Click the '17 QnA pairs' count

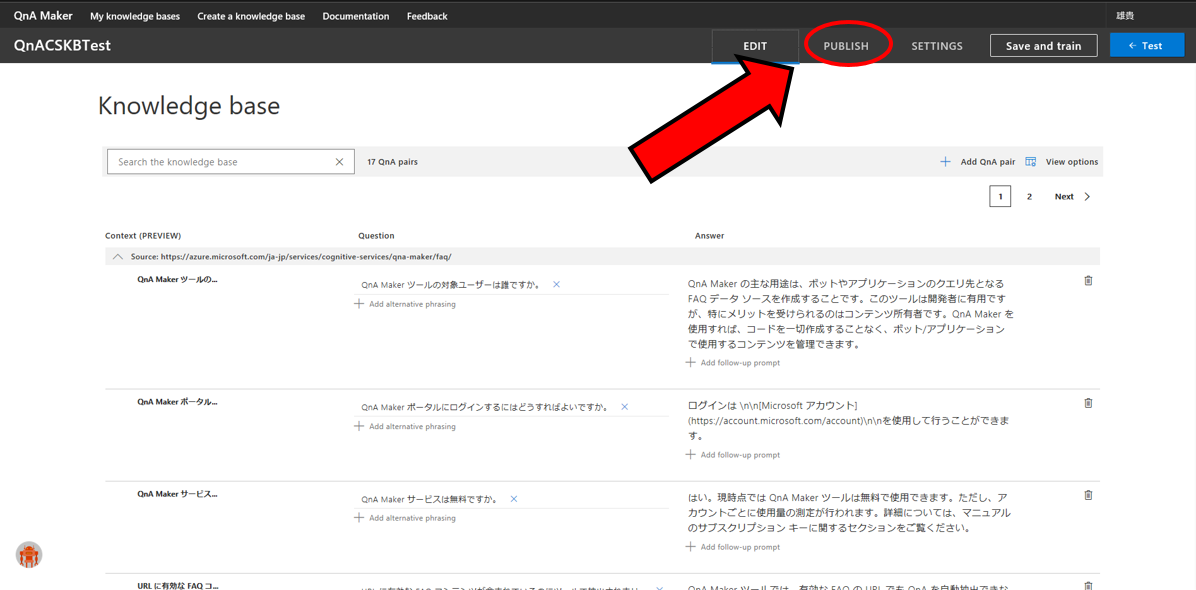(x=392, y=162)
